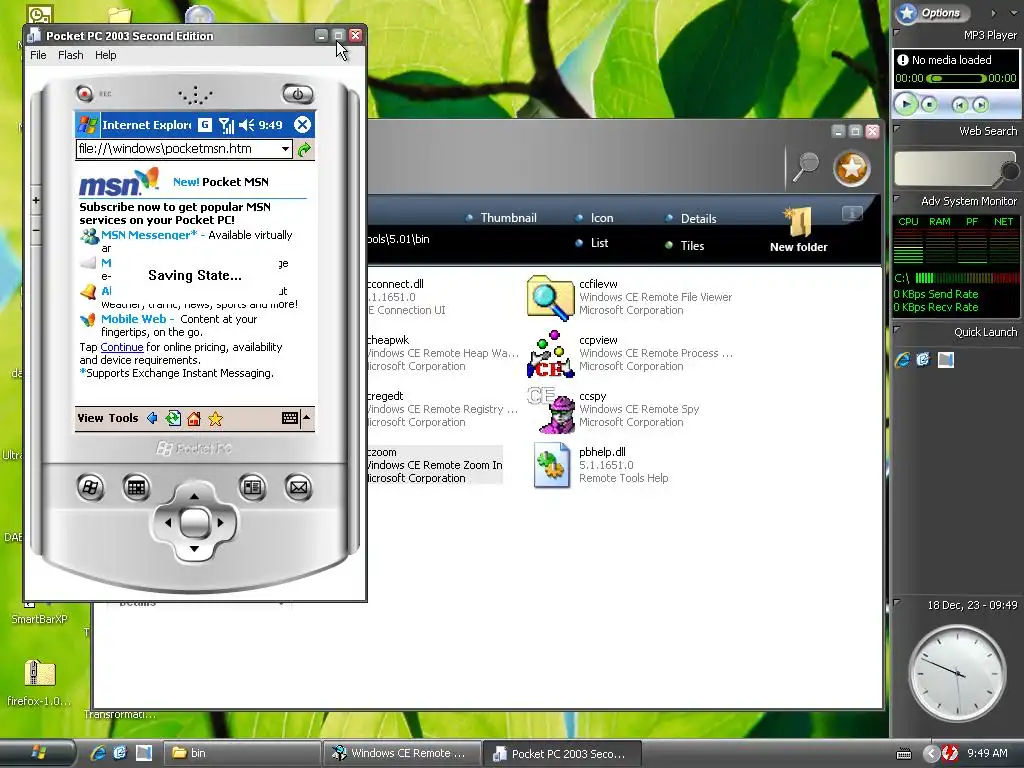Click the D-pad right arrow
This screenshot has height=768, width=1024.
(x=220, y=522)
